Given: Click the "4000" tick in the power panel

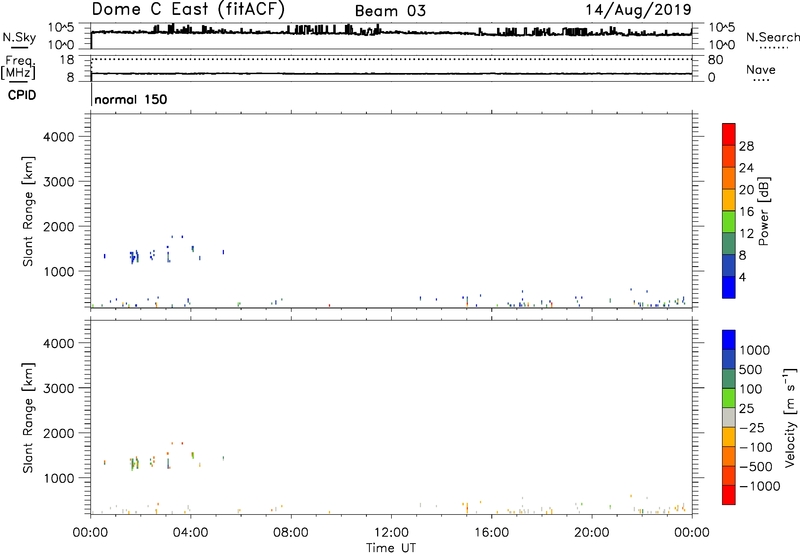Looking at the screenshot, I should coord(59,137).
